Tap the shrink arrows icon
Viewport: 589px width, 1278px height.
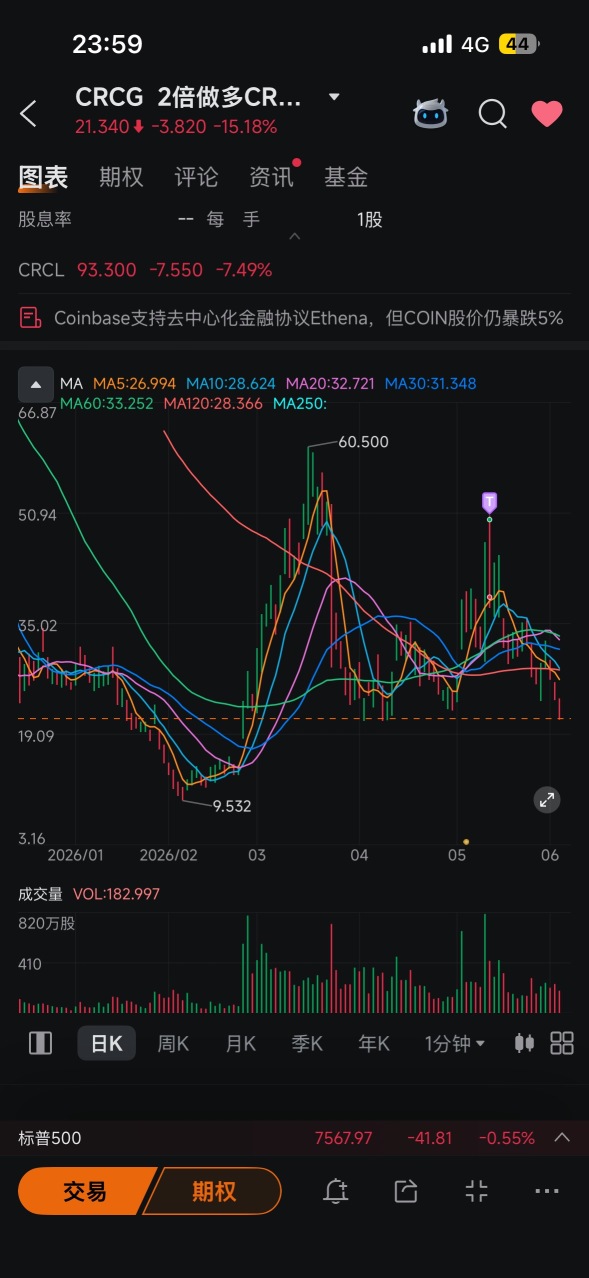click(477, 1191)
